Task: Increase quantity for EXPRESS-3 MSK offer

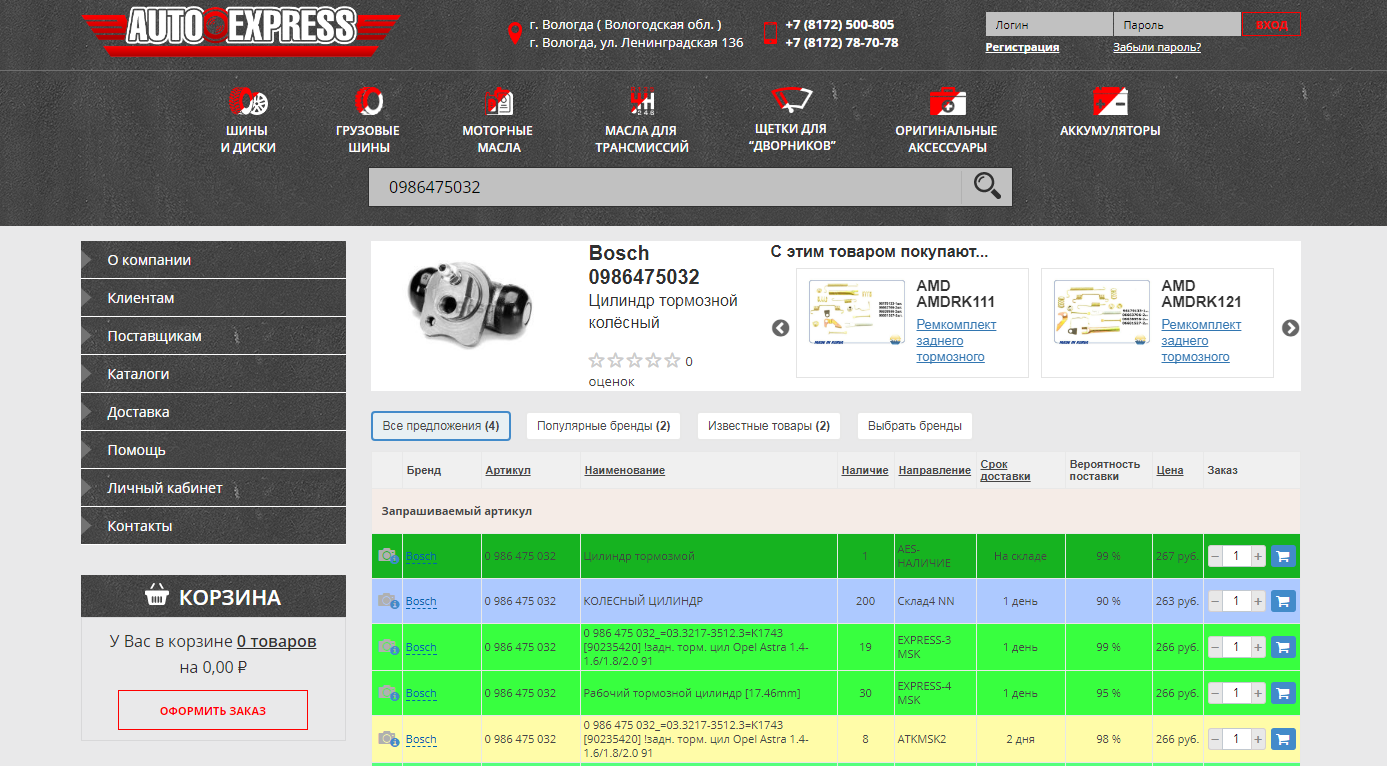Action: [x=1258, y=647]
